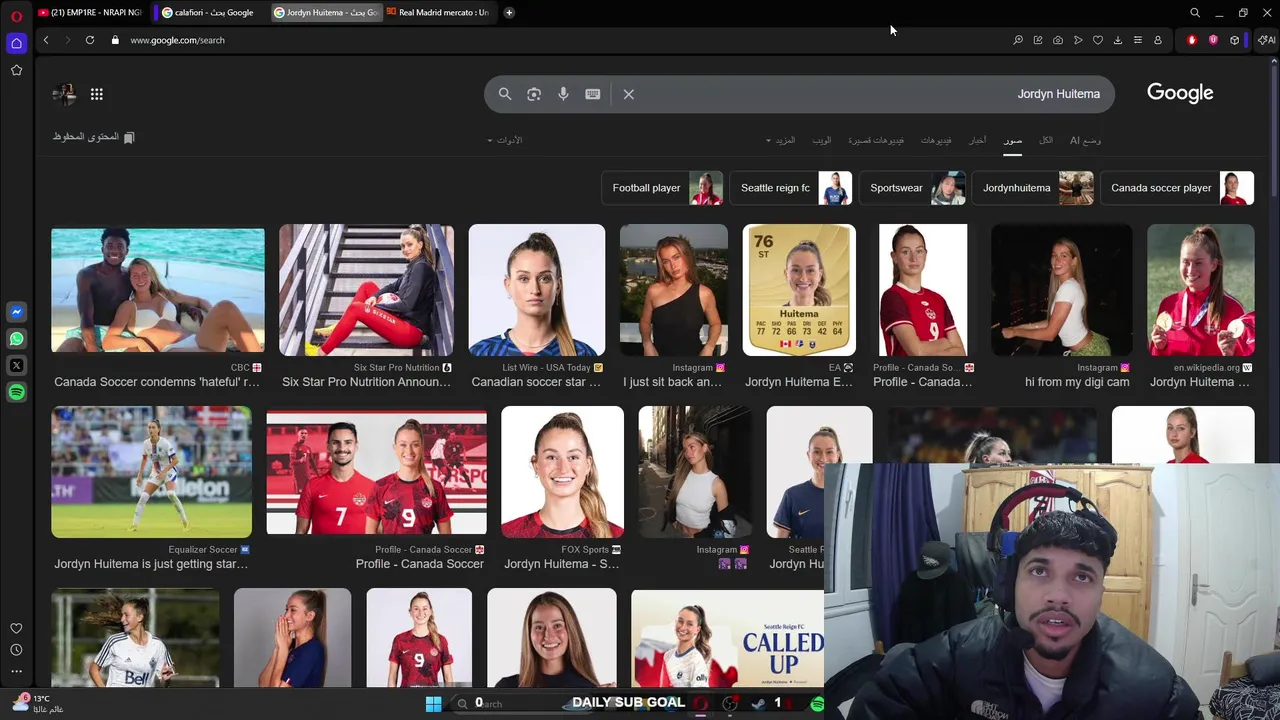Open the en.wikipedia.org Jordyn Huitema image
Image resolution: width=1280 pixels, height=720 pixels.
1200,290
